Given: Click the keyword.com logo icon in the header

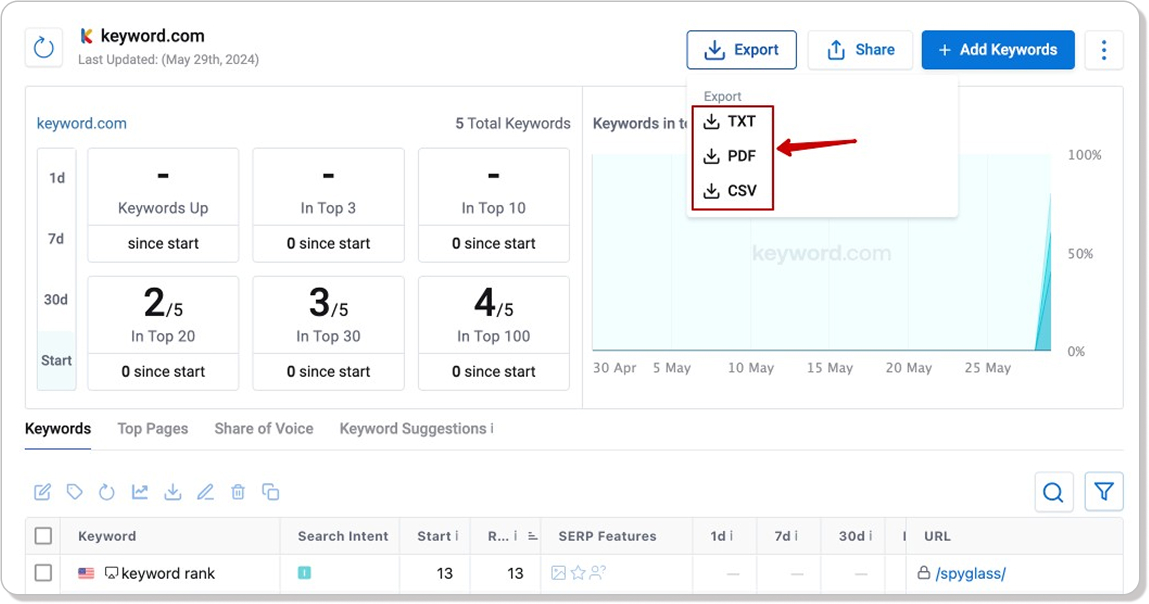Looking at the screenshot, I should 86,35.
